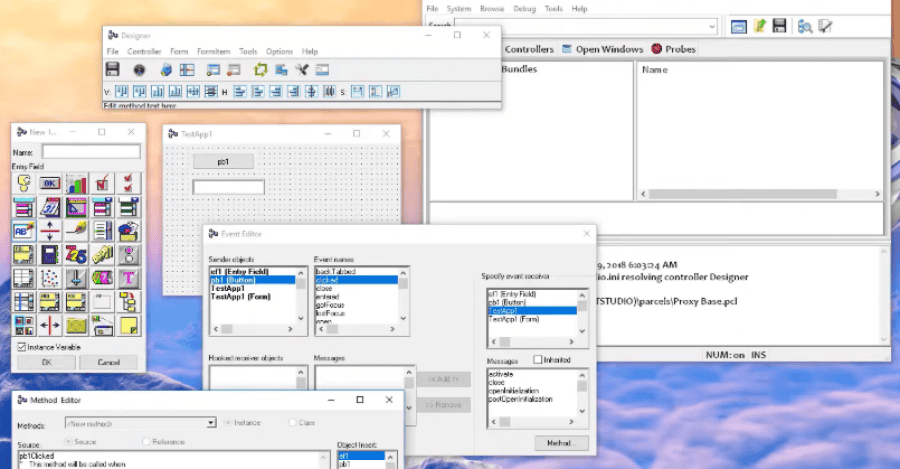Click the first horizontal alignment icon after H:
This screenshot has width=900, height=469.
[x=240, y=91]
